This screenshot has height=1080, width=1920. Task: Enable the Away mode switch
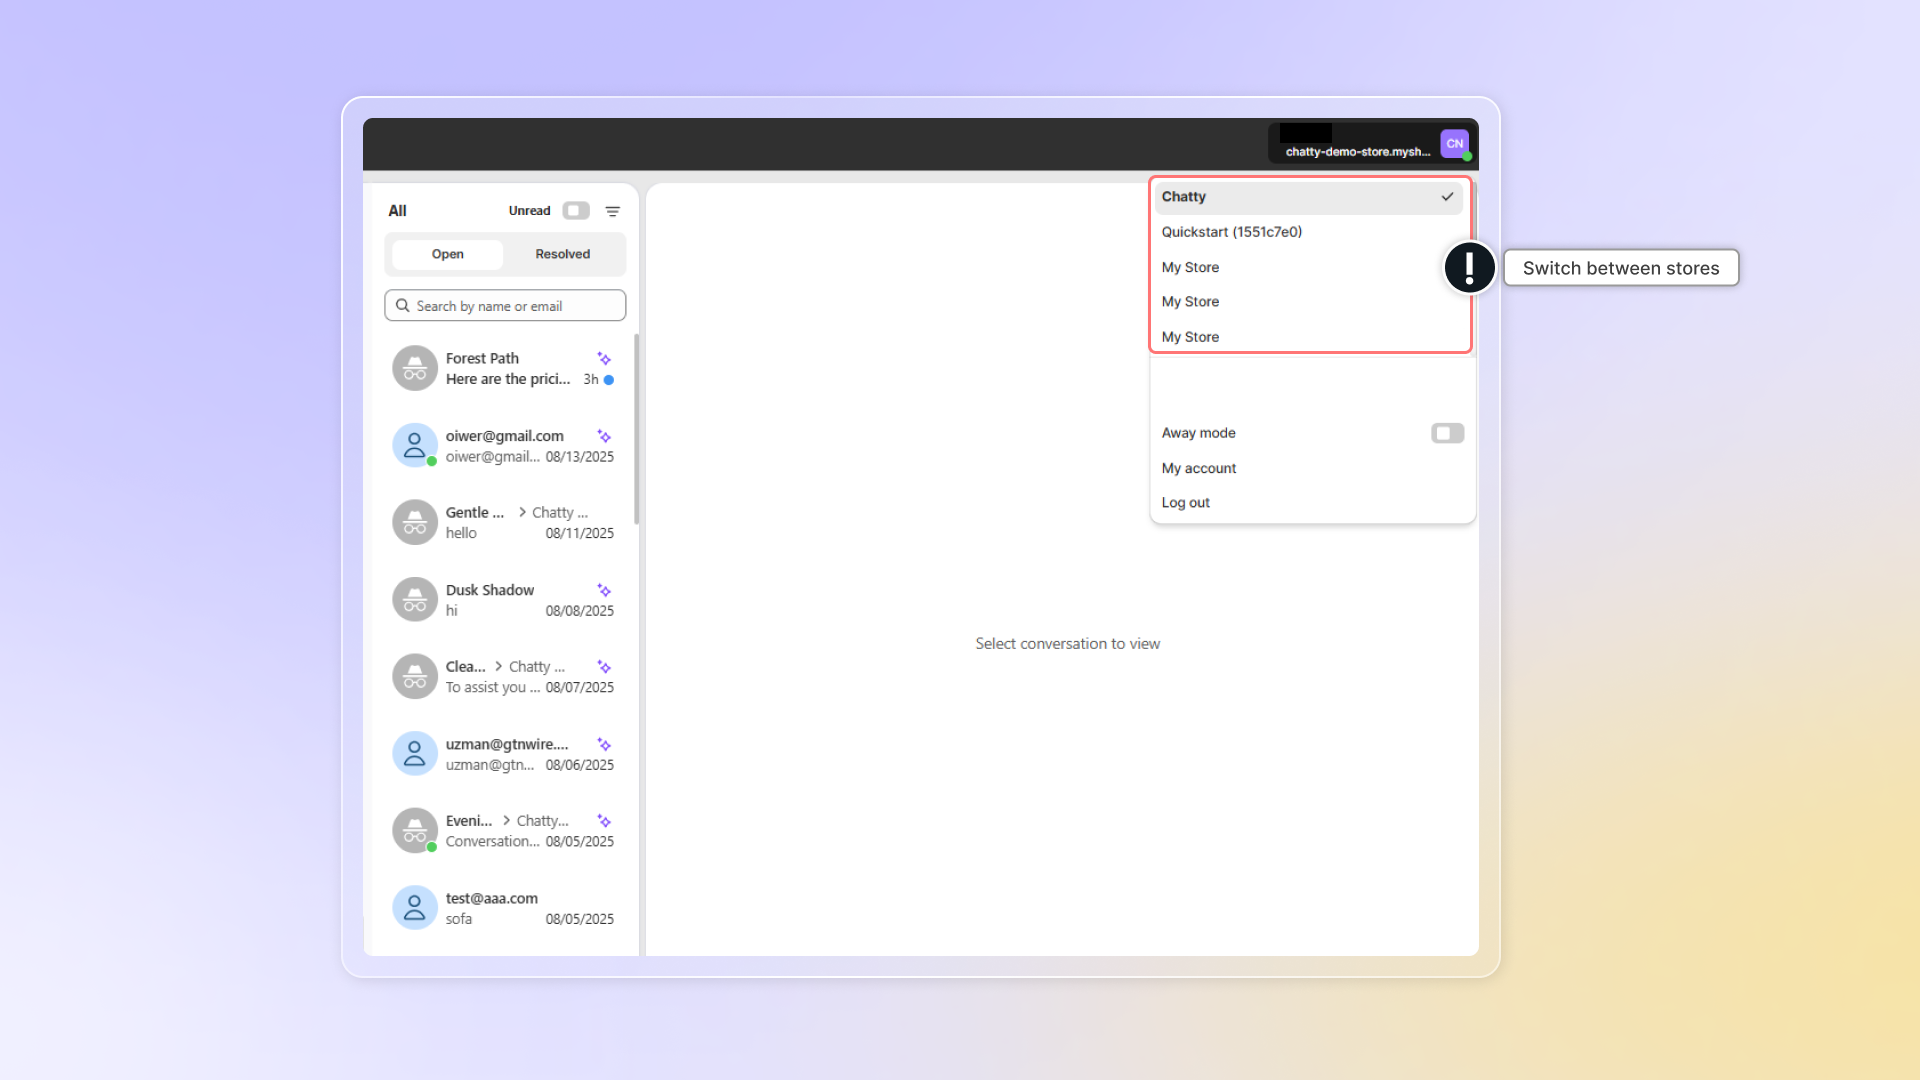click(x=1447, y=433)
